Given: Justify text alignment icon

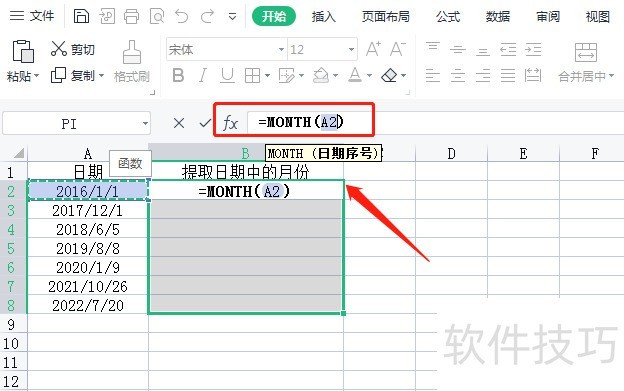Looking at the screenshot, I should (508, 75).
